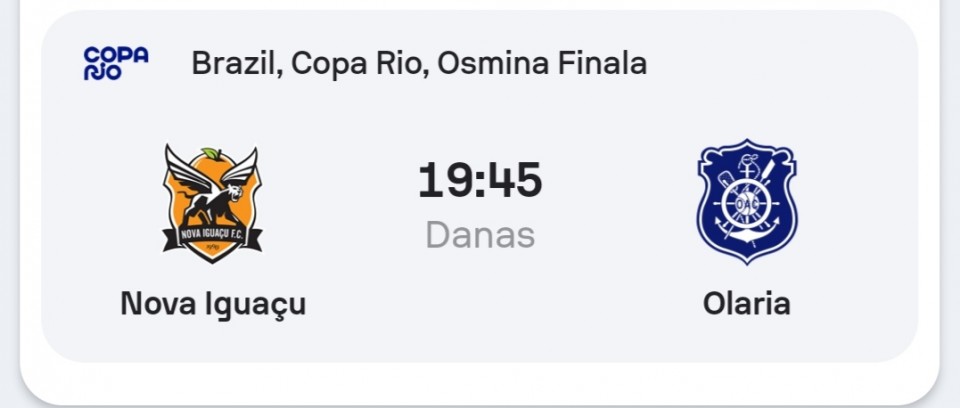
Task: Click the outer white panel below the match card
Action: pos(479,383)
